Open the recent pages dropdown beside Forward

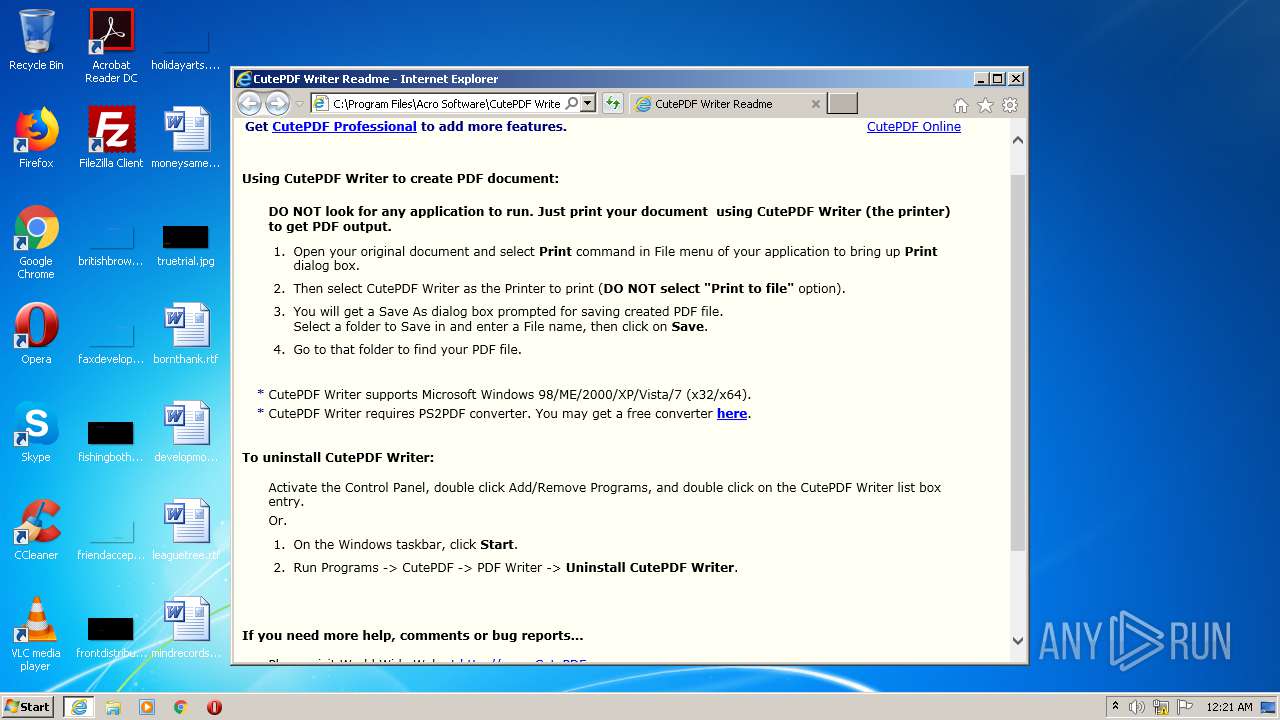299,104
